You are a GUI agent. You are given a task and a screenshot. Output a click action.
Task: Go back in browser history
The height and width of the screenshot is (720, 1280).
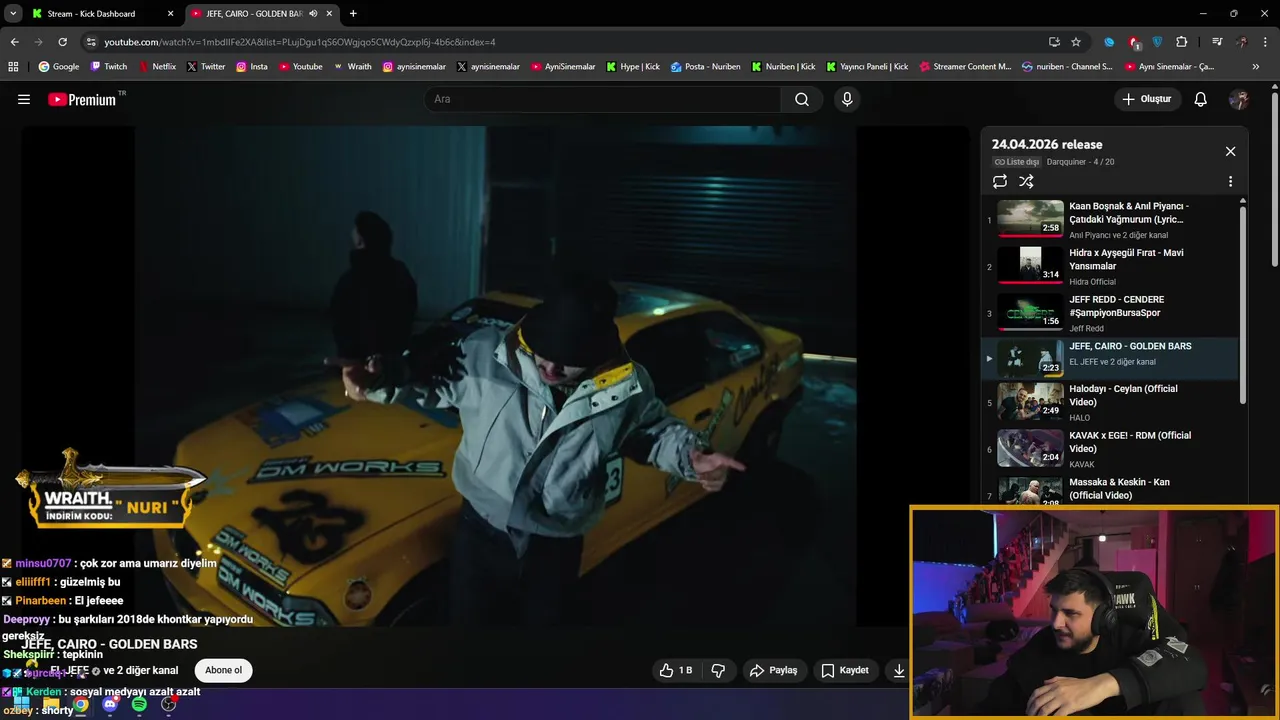pos(14,42)
